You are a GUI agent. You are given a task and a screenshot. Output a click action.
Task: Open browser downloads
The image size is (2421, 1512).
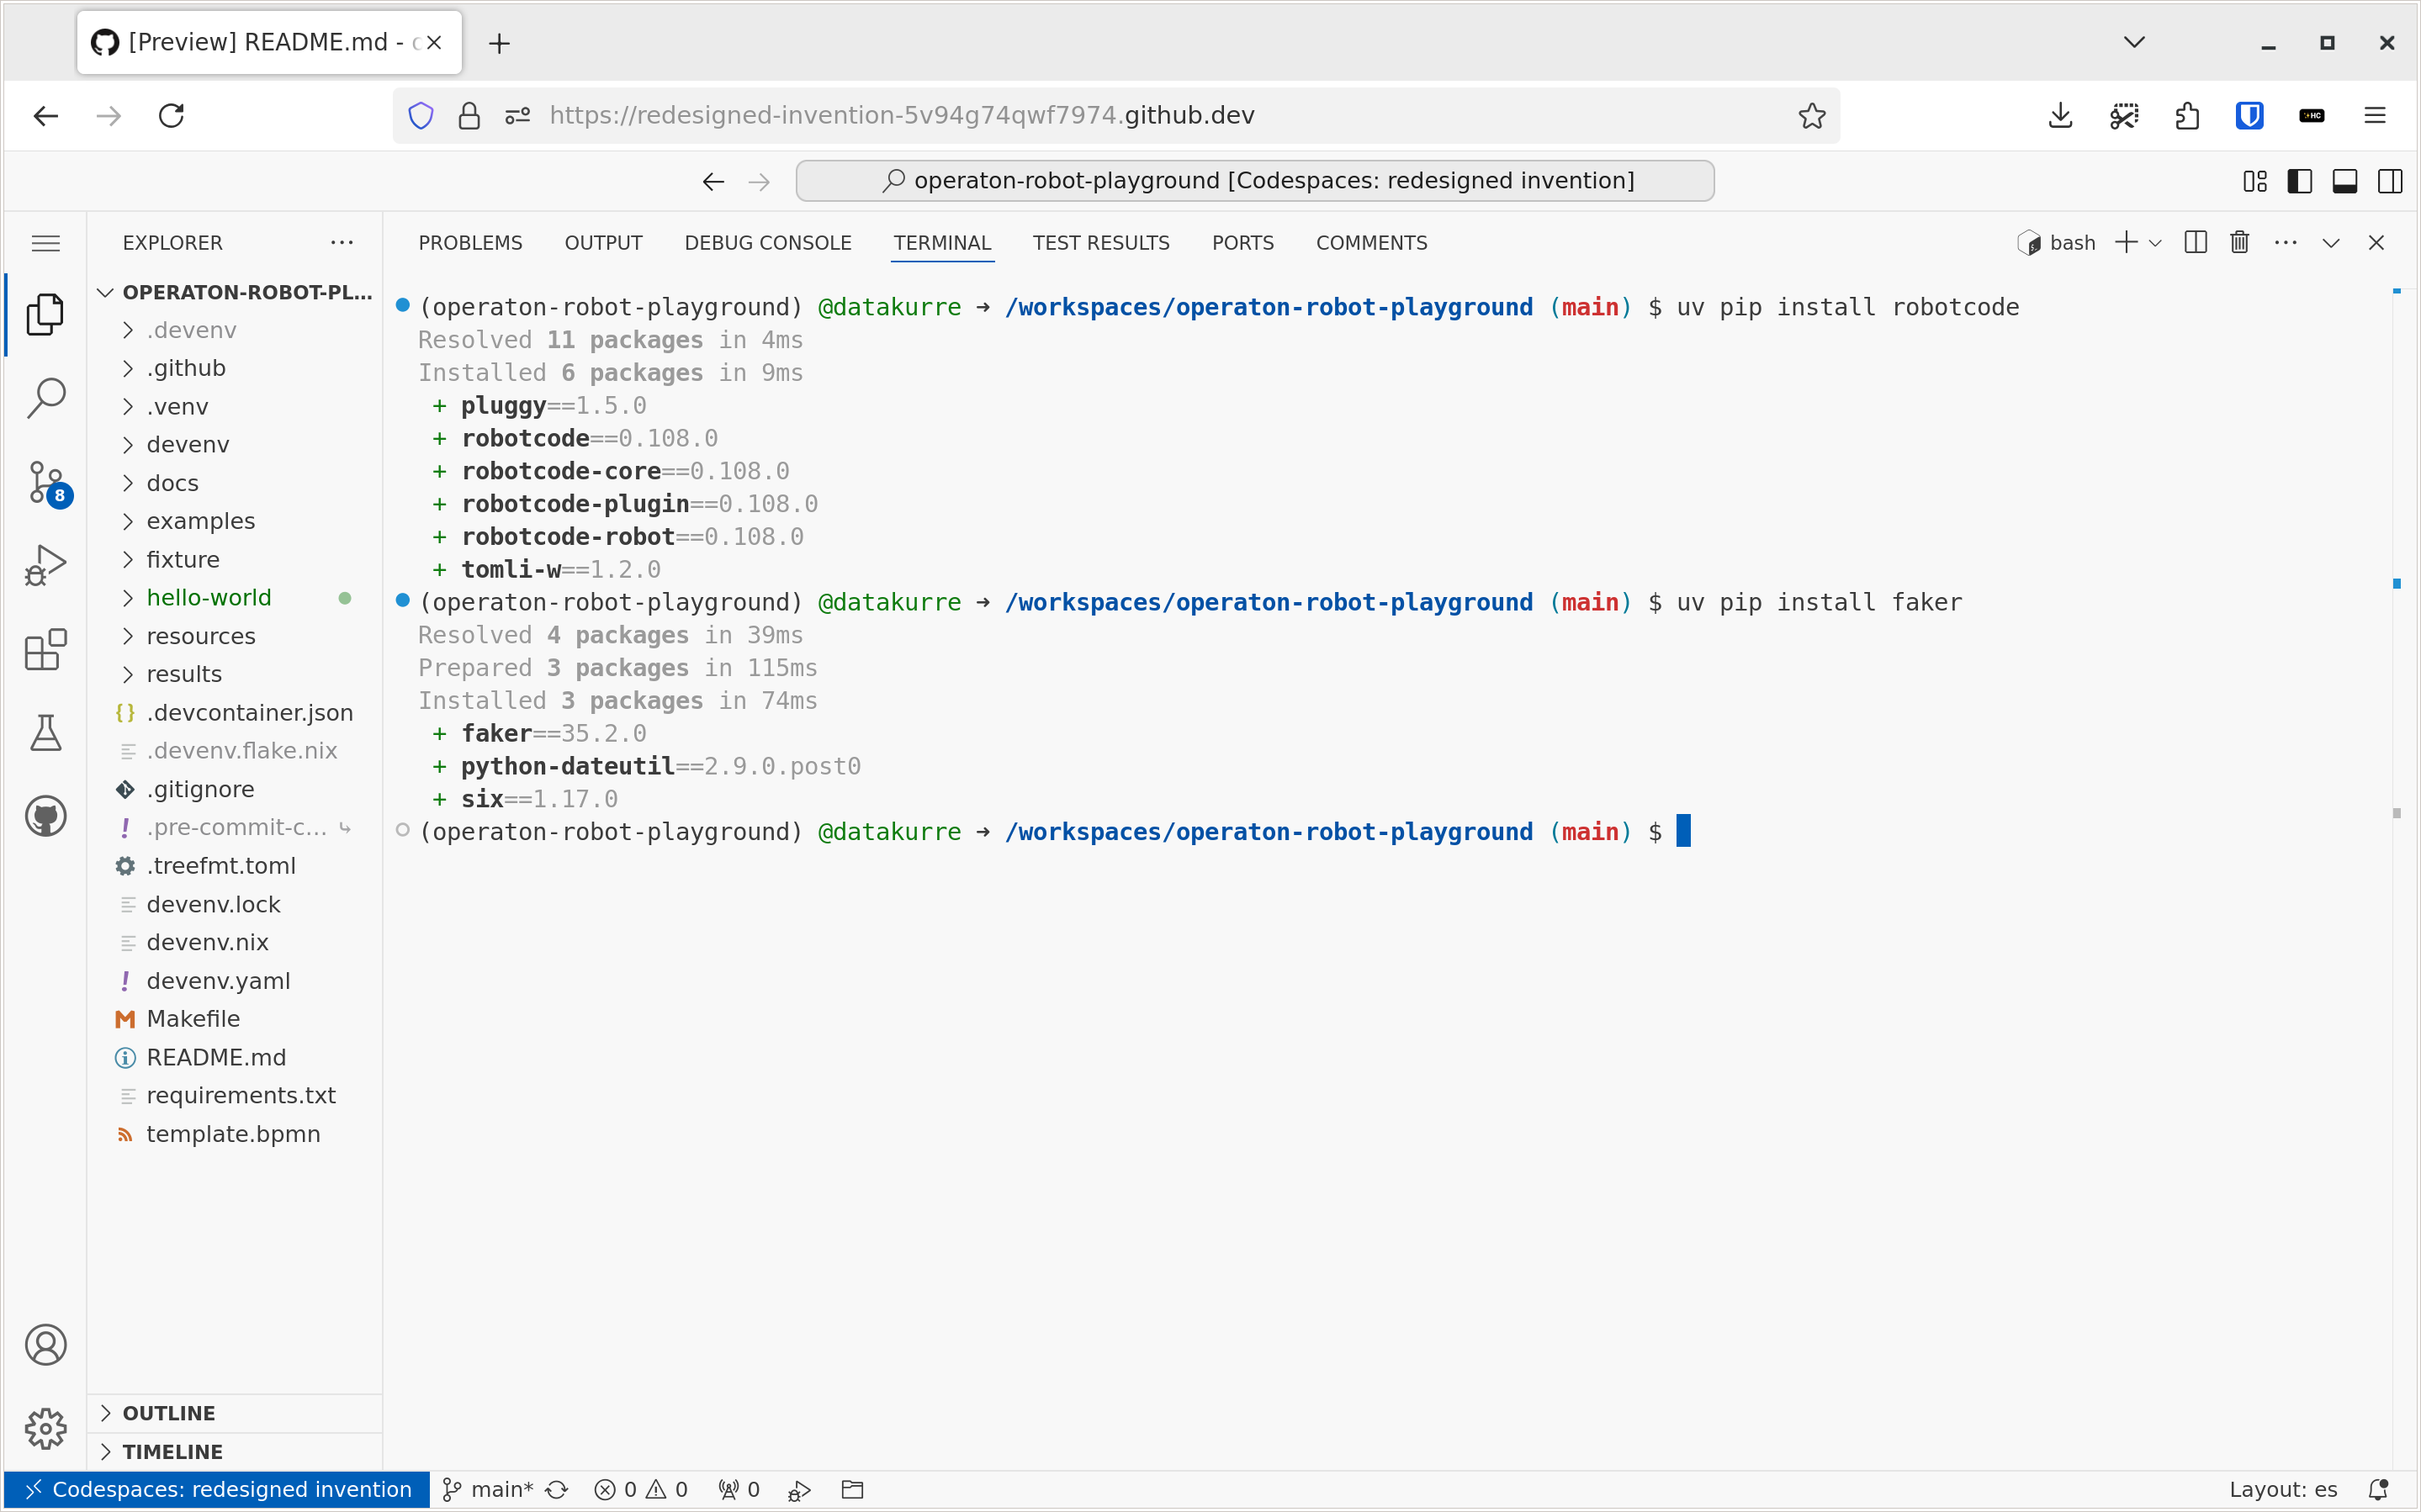click(2060, 116)
